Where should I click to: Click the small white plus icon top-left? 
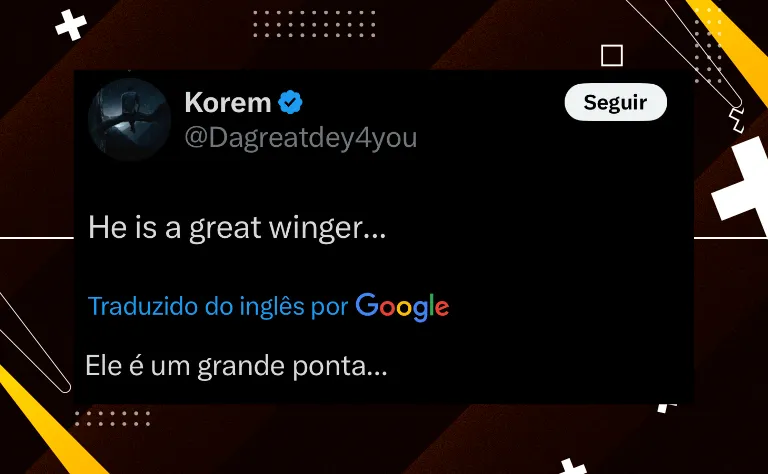[x=71, y=25]
